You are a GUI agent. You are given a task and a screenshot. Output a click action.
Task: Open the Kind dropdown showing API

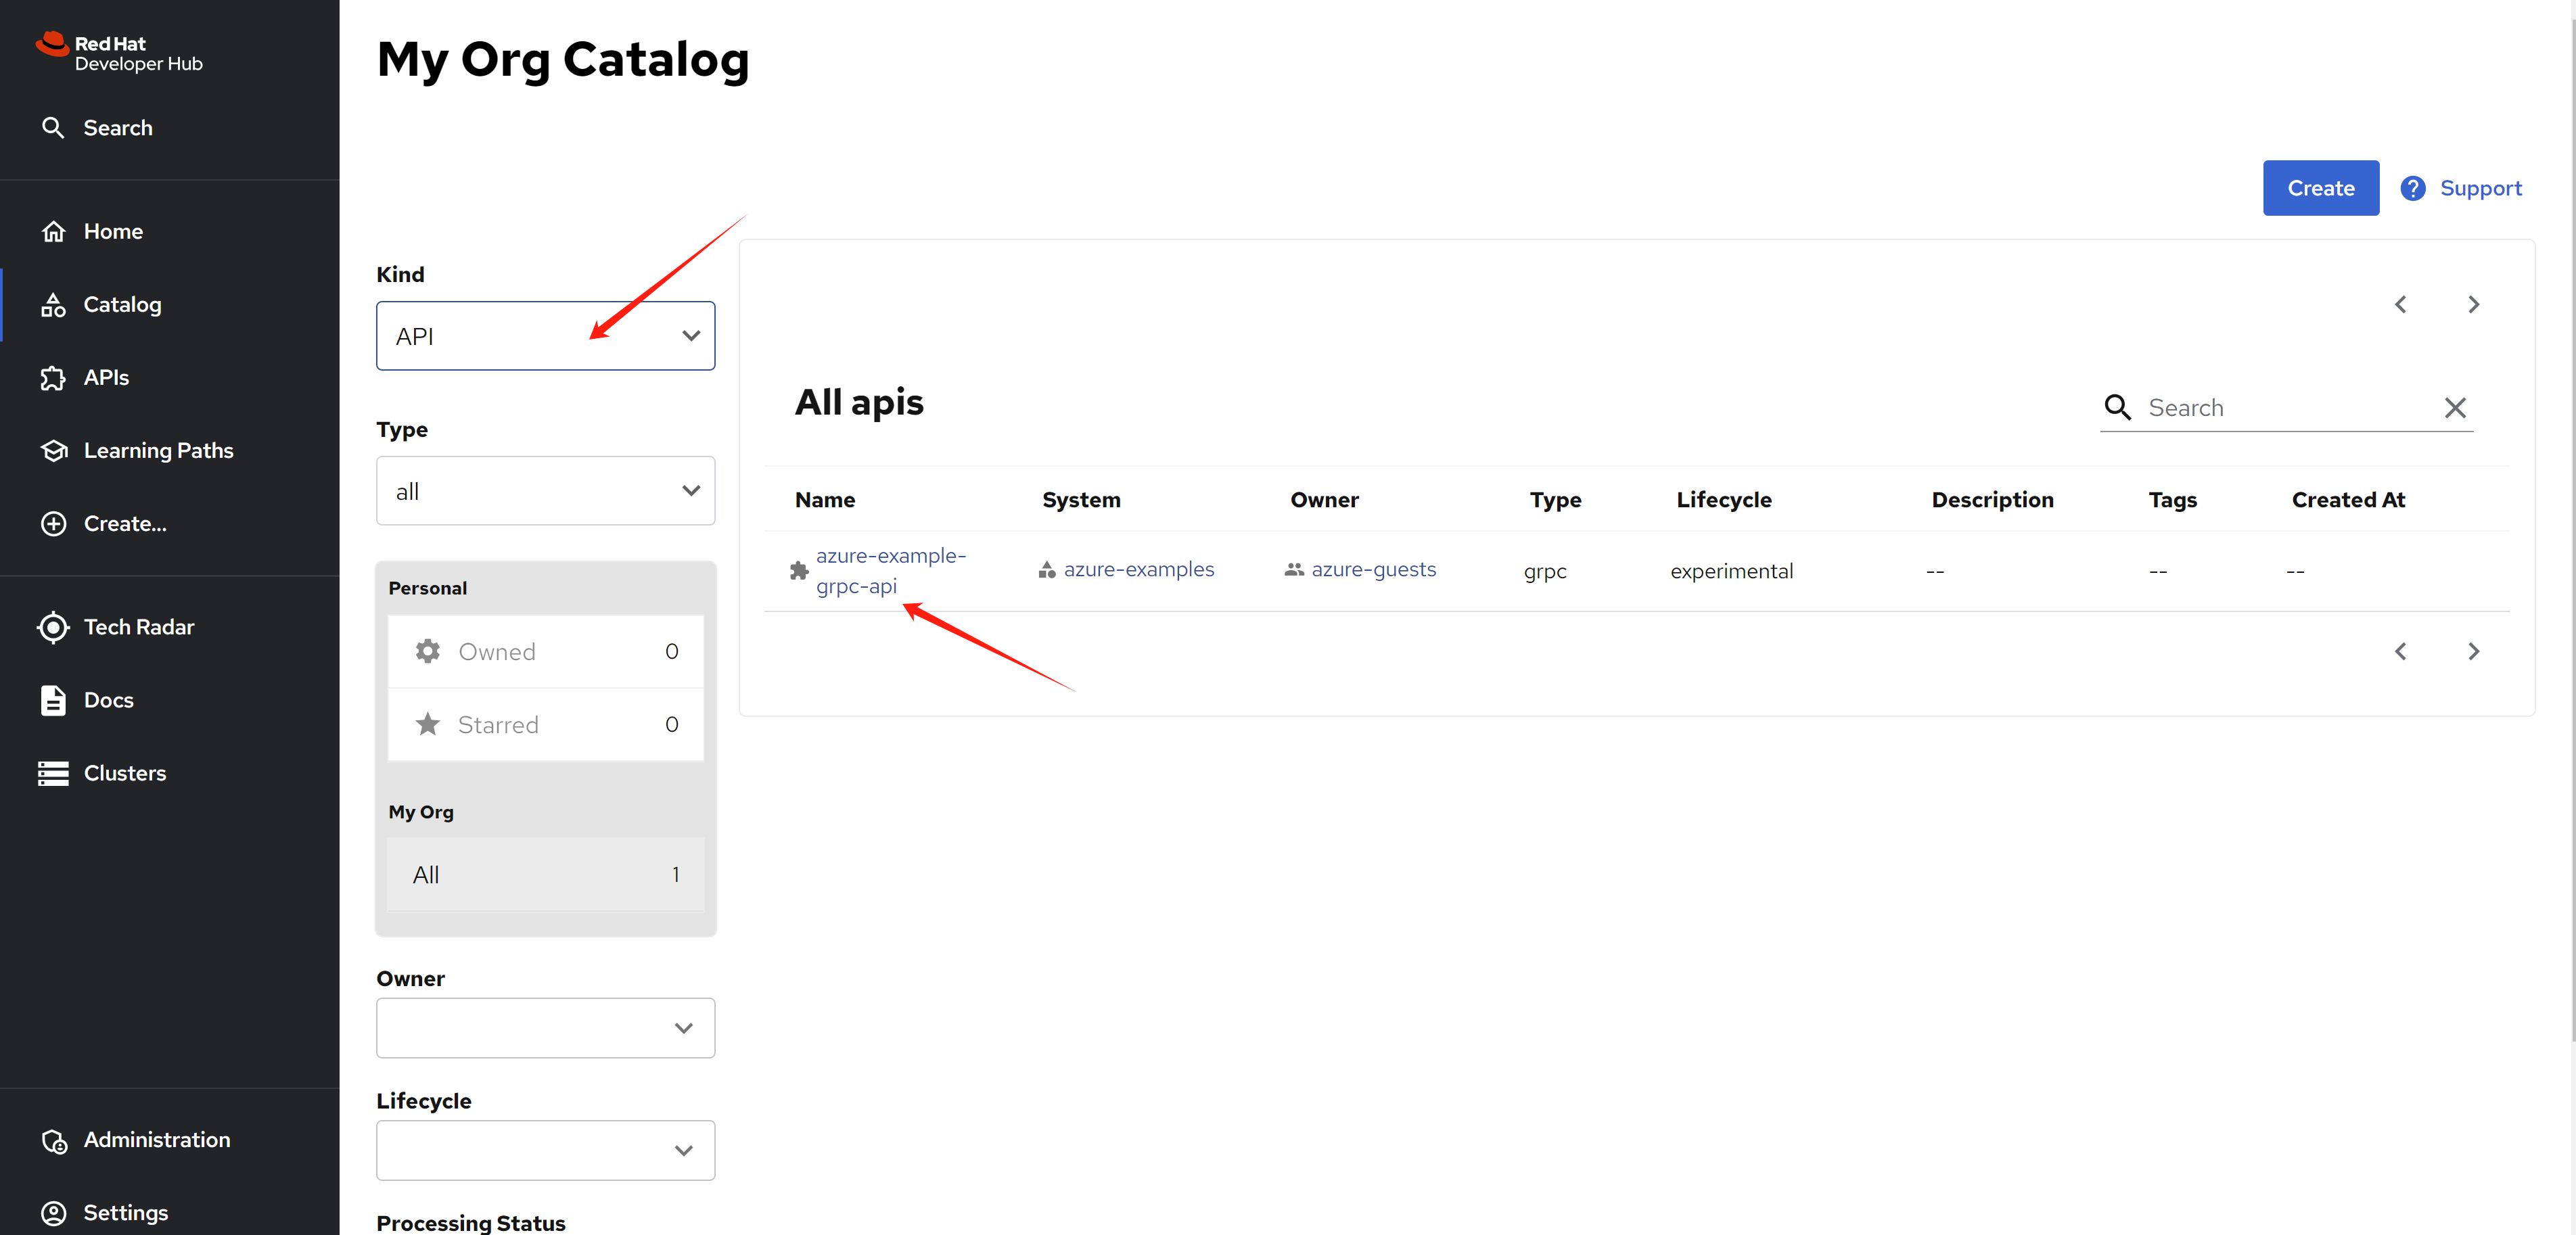(545, 336)
